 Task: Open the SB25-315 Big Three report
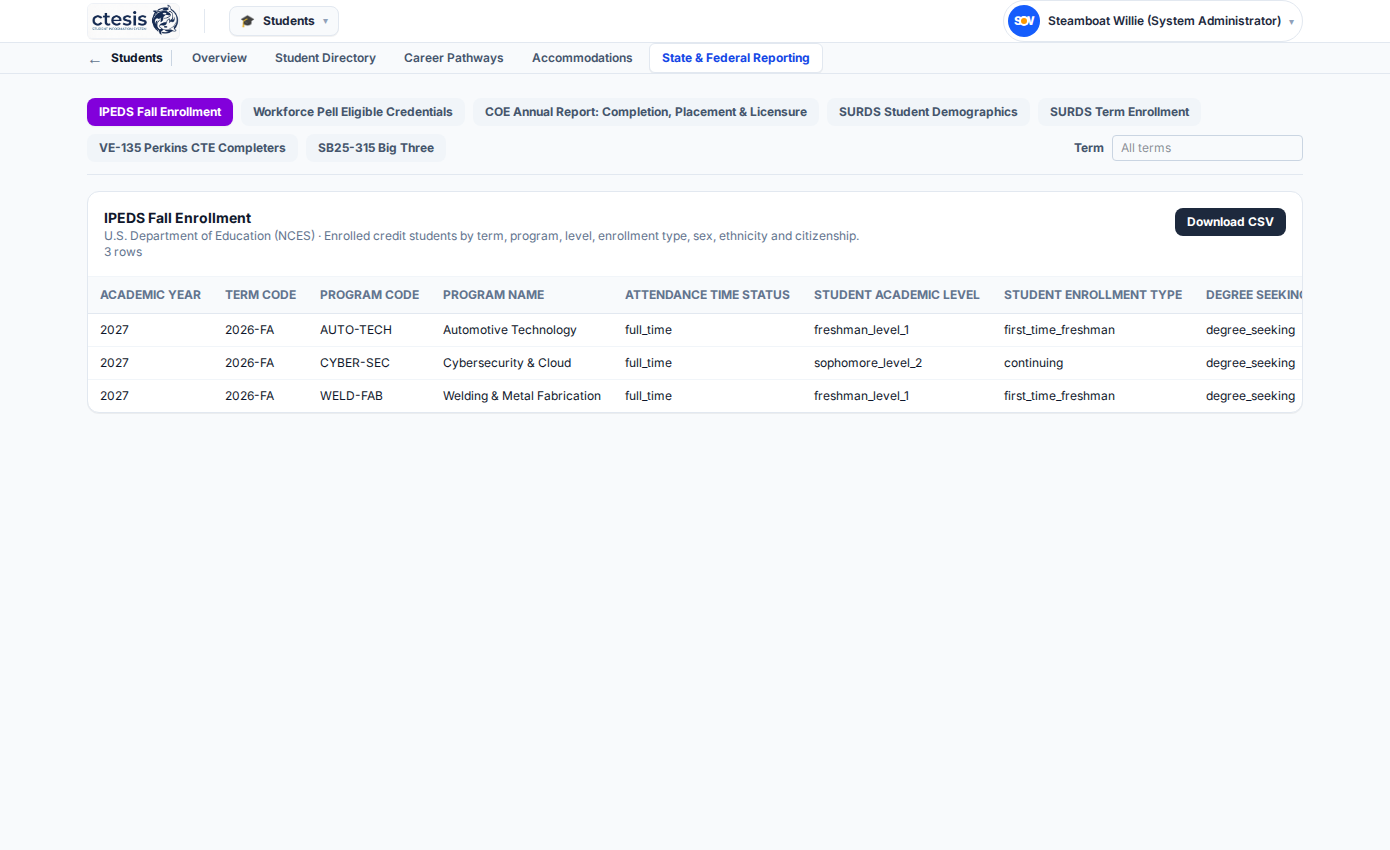coord(376,148)
